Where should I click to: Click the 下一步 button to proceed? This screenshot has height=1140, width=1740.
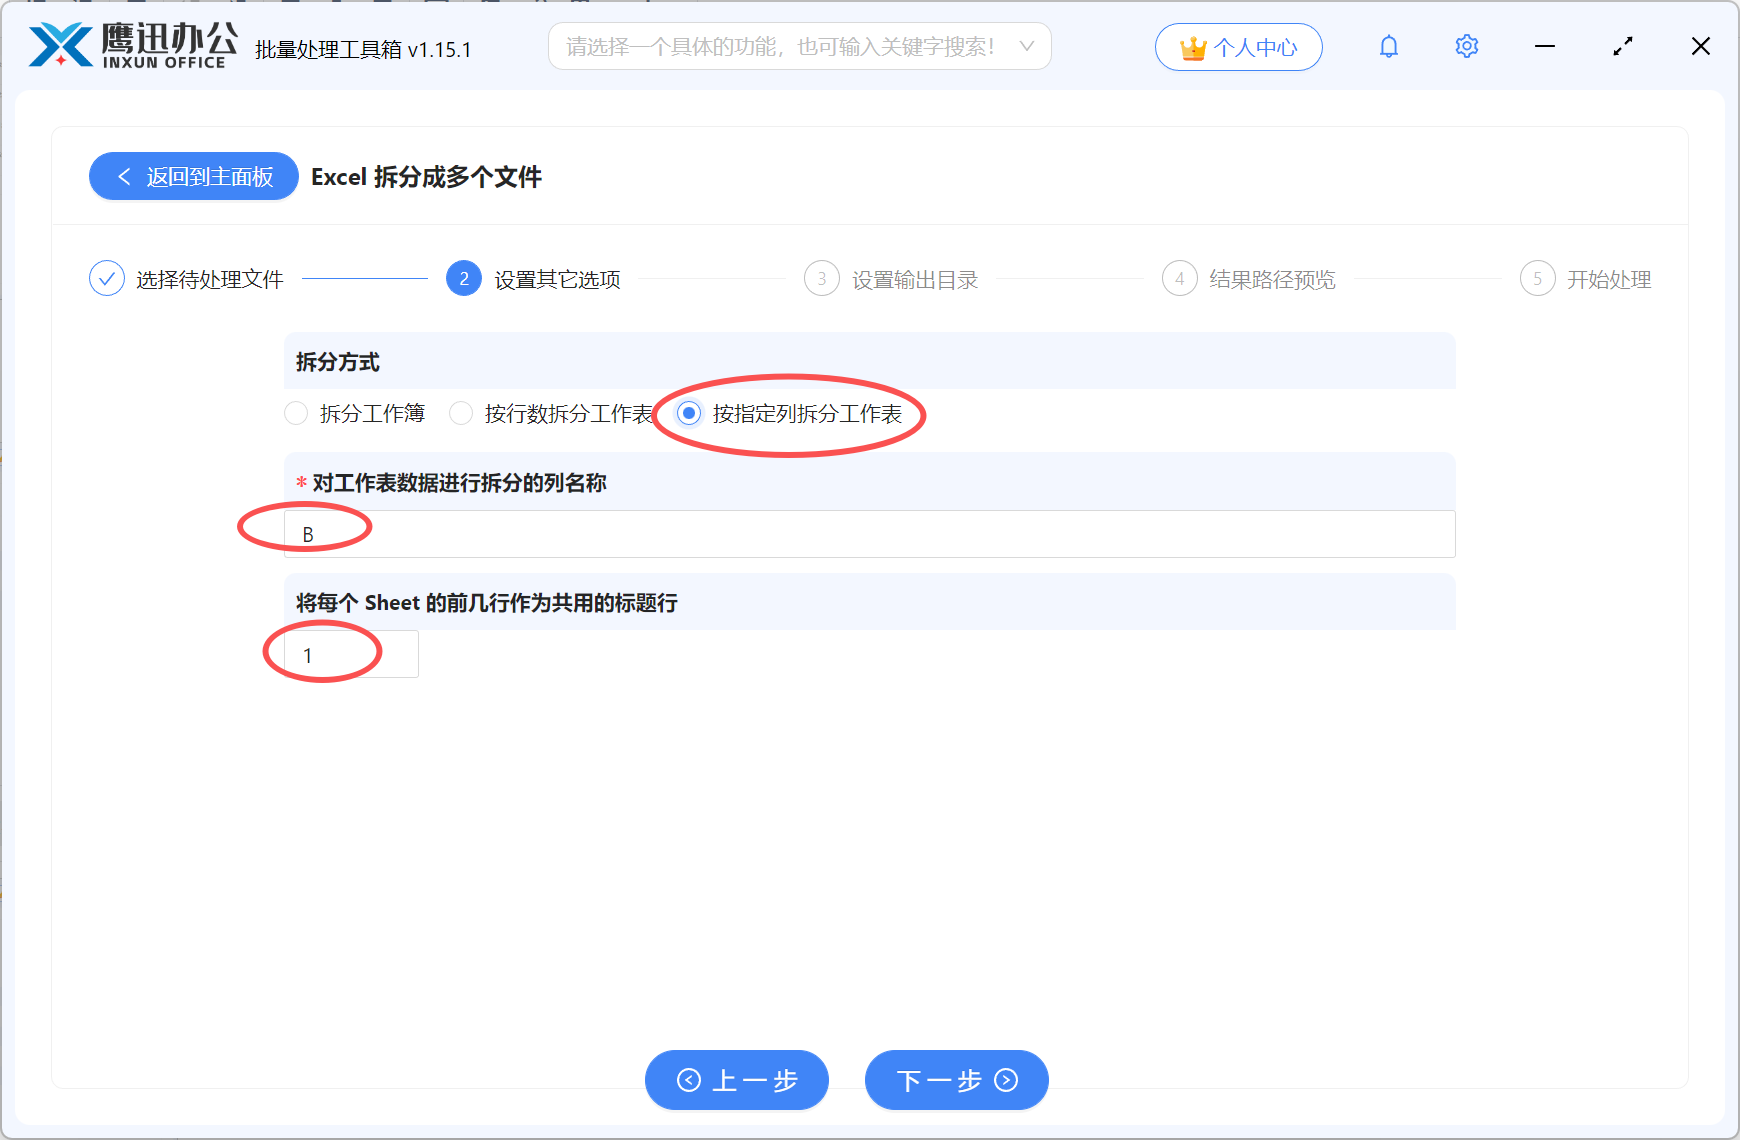coord(956,1080)
